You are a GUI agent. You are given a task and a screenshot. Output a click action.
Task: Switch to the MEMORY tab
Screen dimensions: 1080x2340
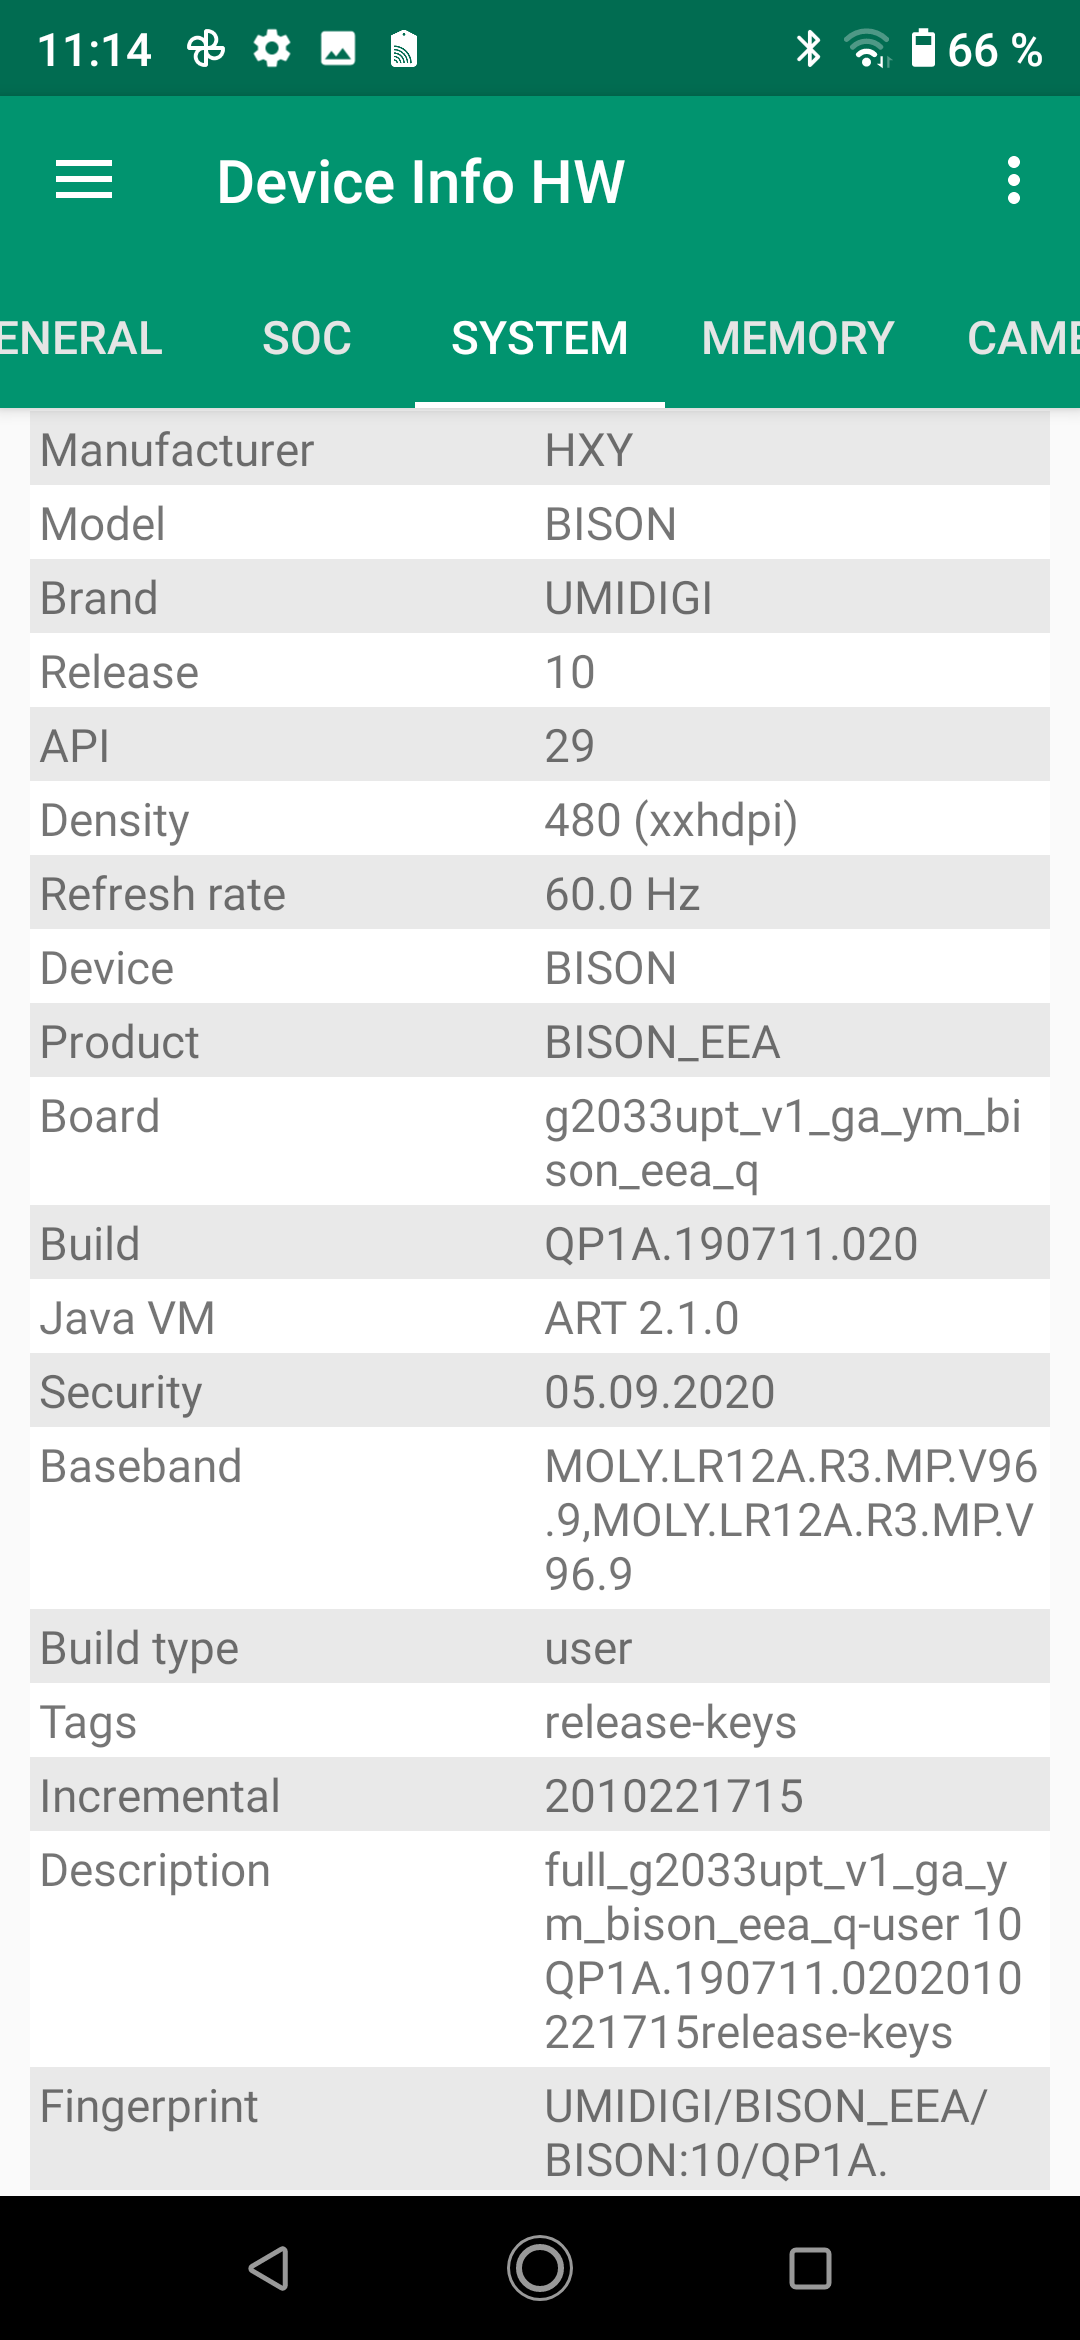(x=797, y=338)
